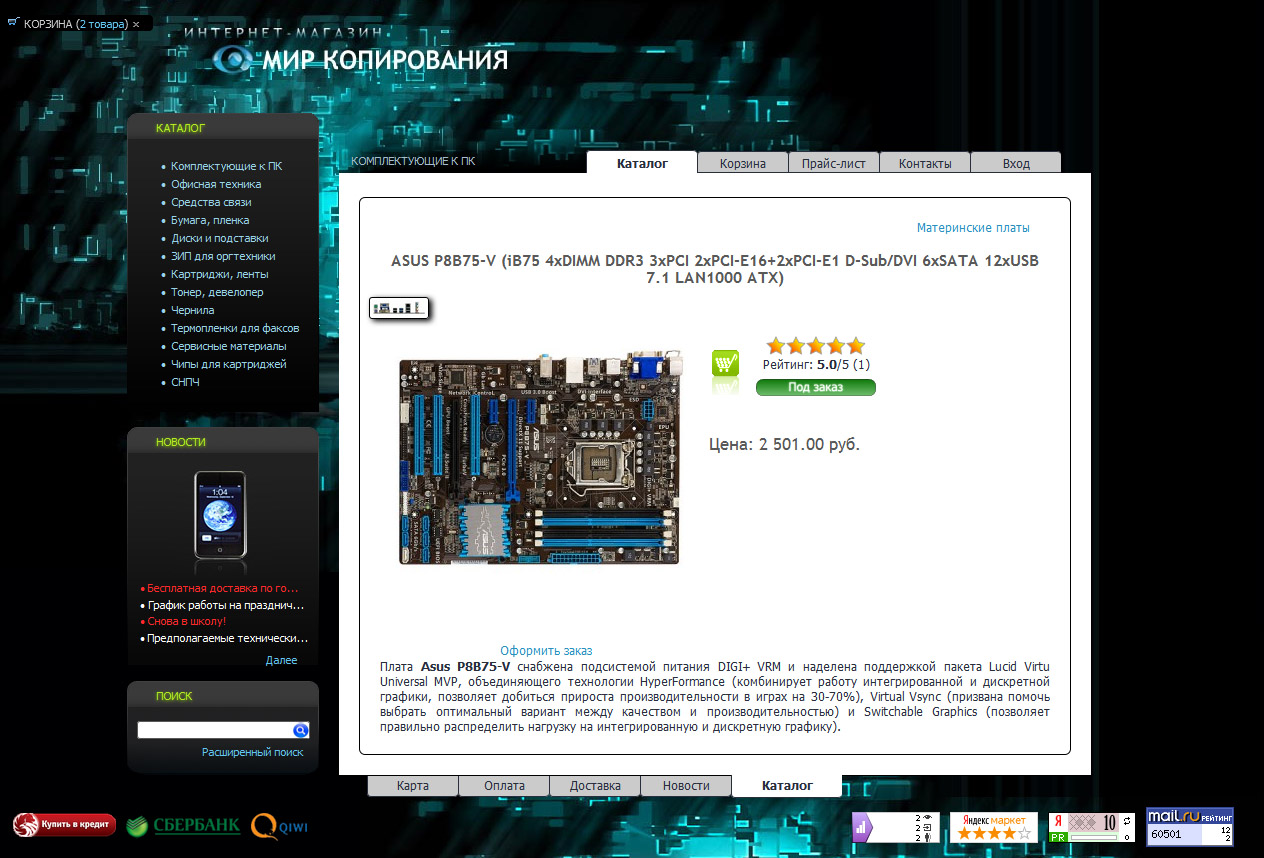Rate the product with the fifth star
Screen dimensions: 1264x858
coord(855,346)
